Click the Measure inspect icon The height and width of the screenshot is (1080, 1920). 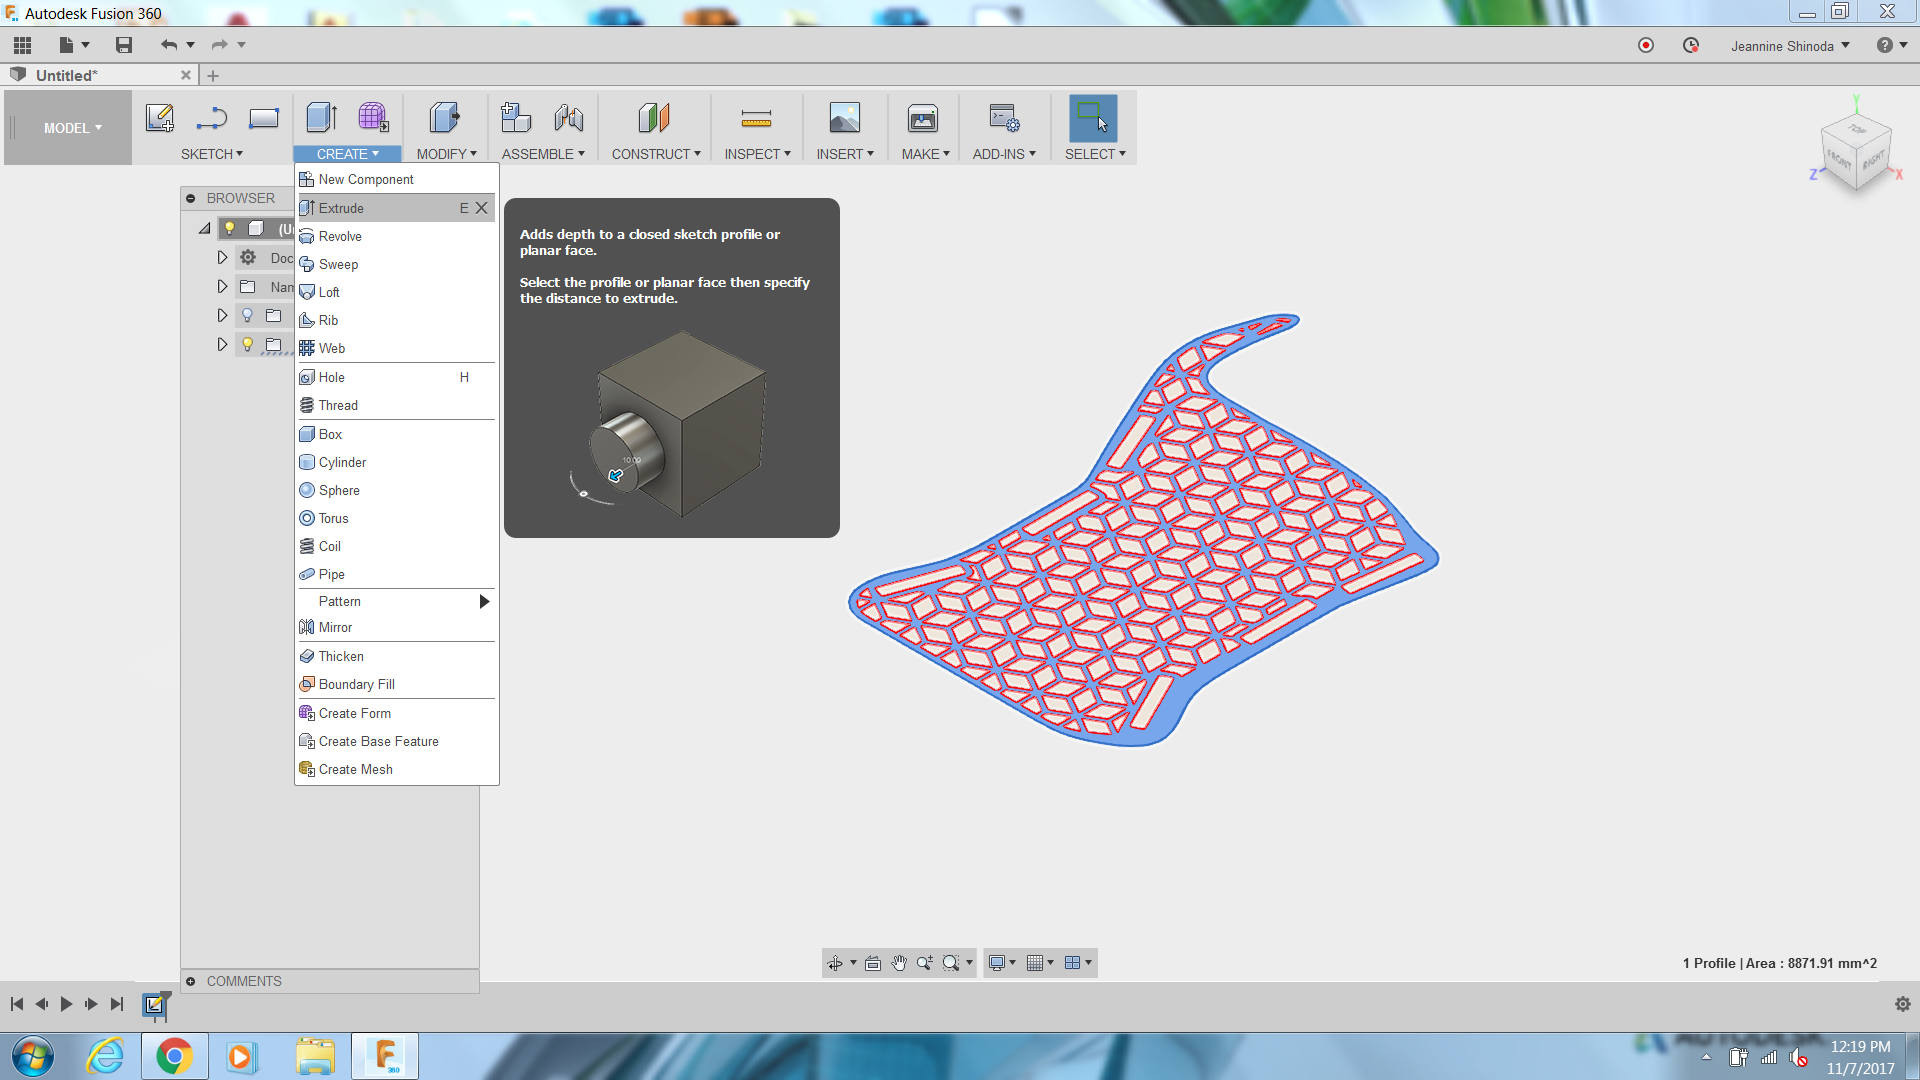tap(756, 119)
